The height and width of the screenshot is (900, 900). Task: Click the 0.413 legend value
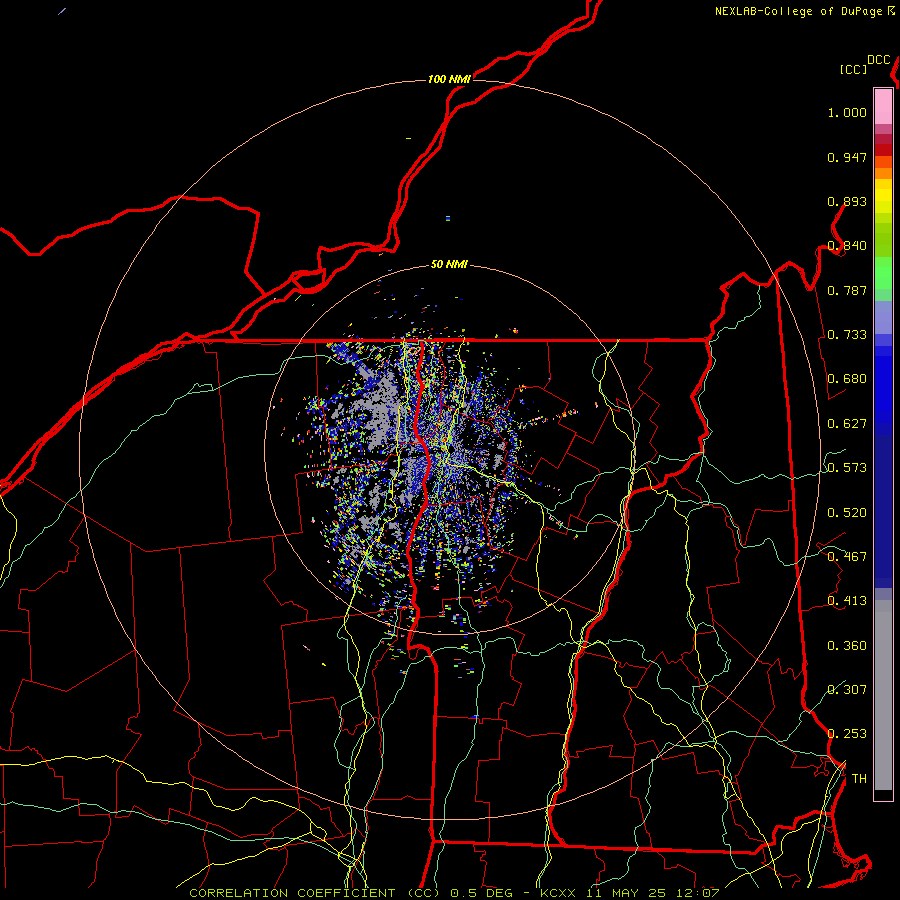point(847,601)
